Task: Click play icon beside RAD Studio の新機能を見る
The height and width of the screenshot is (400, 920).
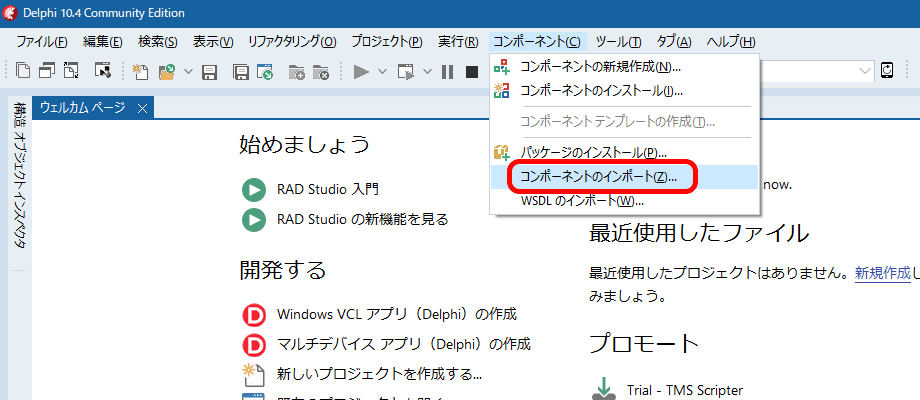Action: click(253, 220)
